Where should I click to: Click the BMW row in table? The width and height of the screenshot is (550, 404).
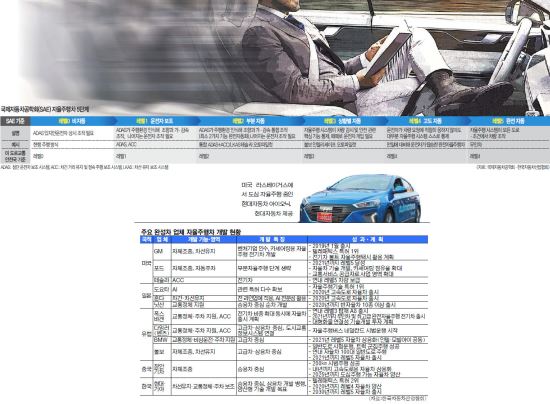(290, 340)
